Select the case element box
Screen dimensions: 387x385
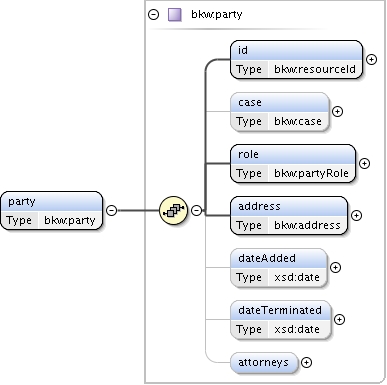coord(280,111)
